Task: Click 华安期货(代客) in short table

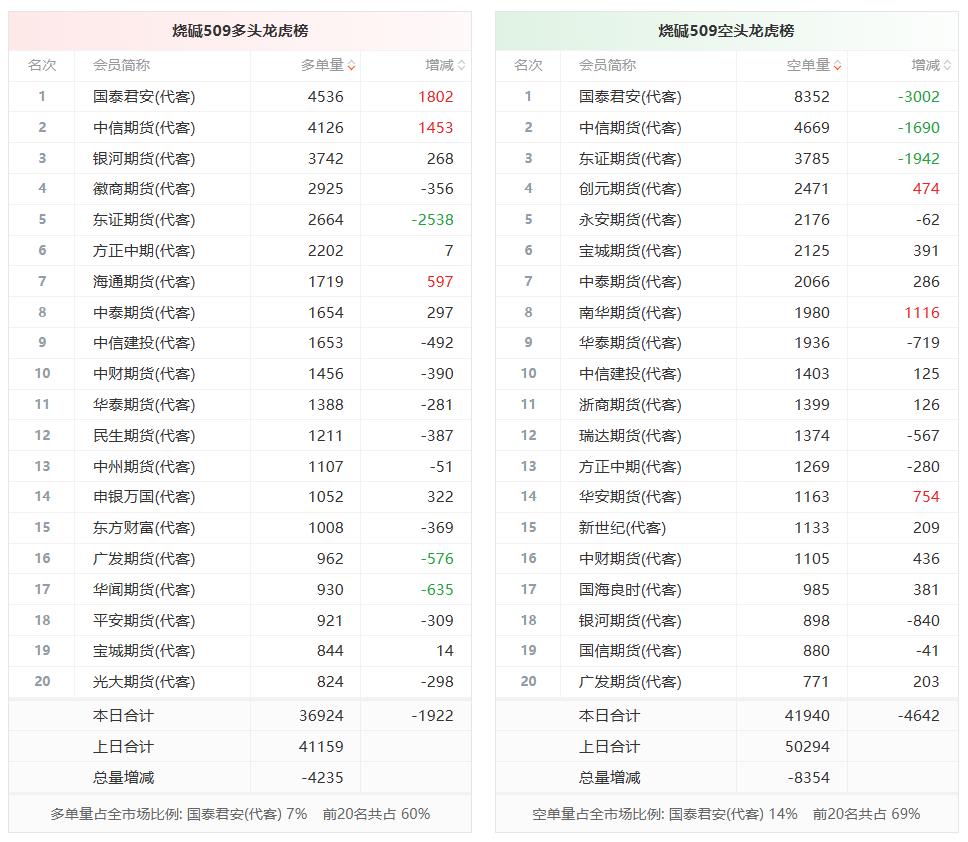Action: coord(630,497)
